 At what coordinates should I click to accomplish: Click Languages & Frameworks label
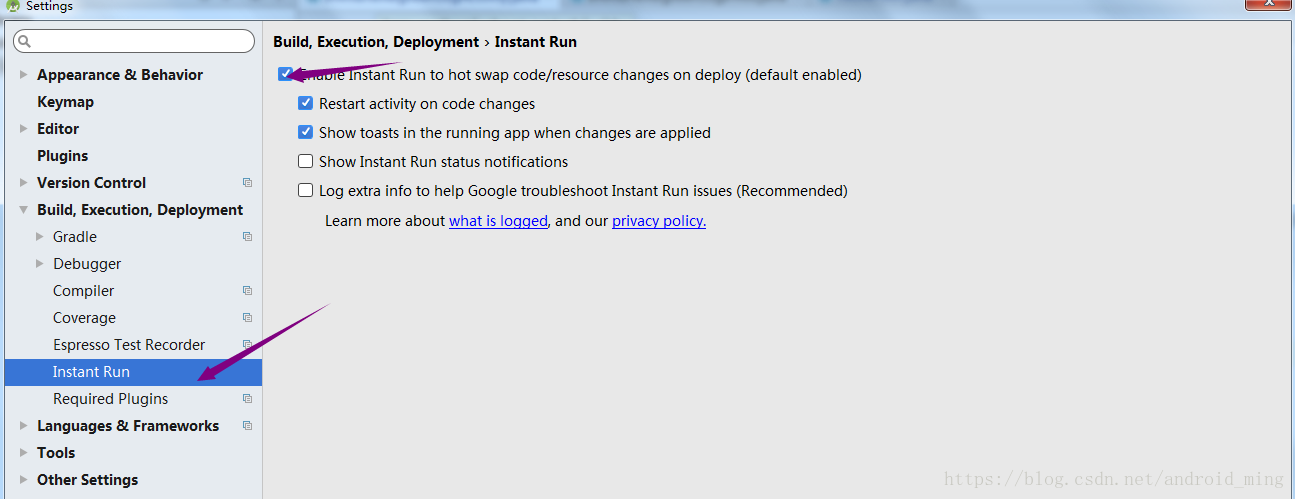pyautogui.click(x=128, y=426)
